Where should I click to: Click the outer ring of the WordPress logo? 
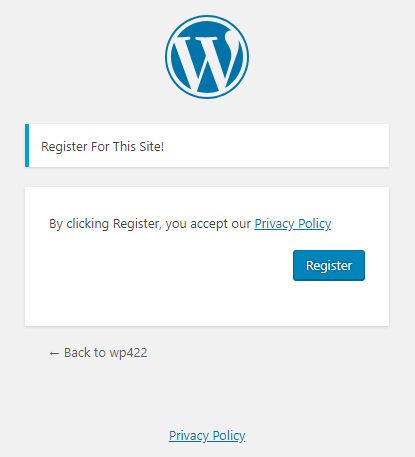click(x=207, y=17)
